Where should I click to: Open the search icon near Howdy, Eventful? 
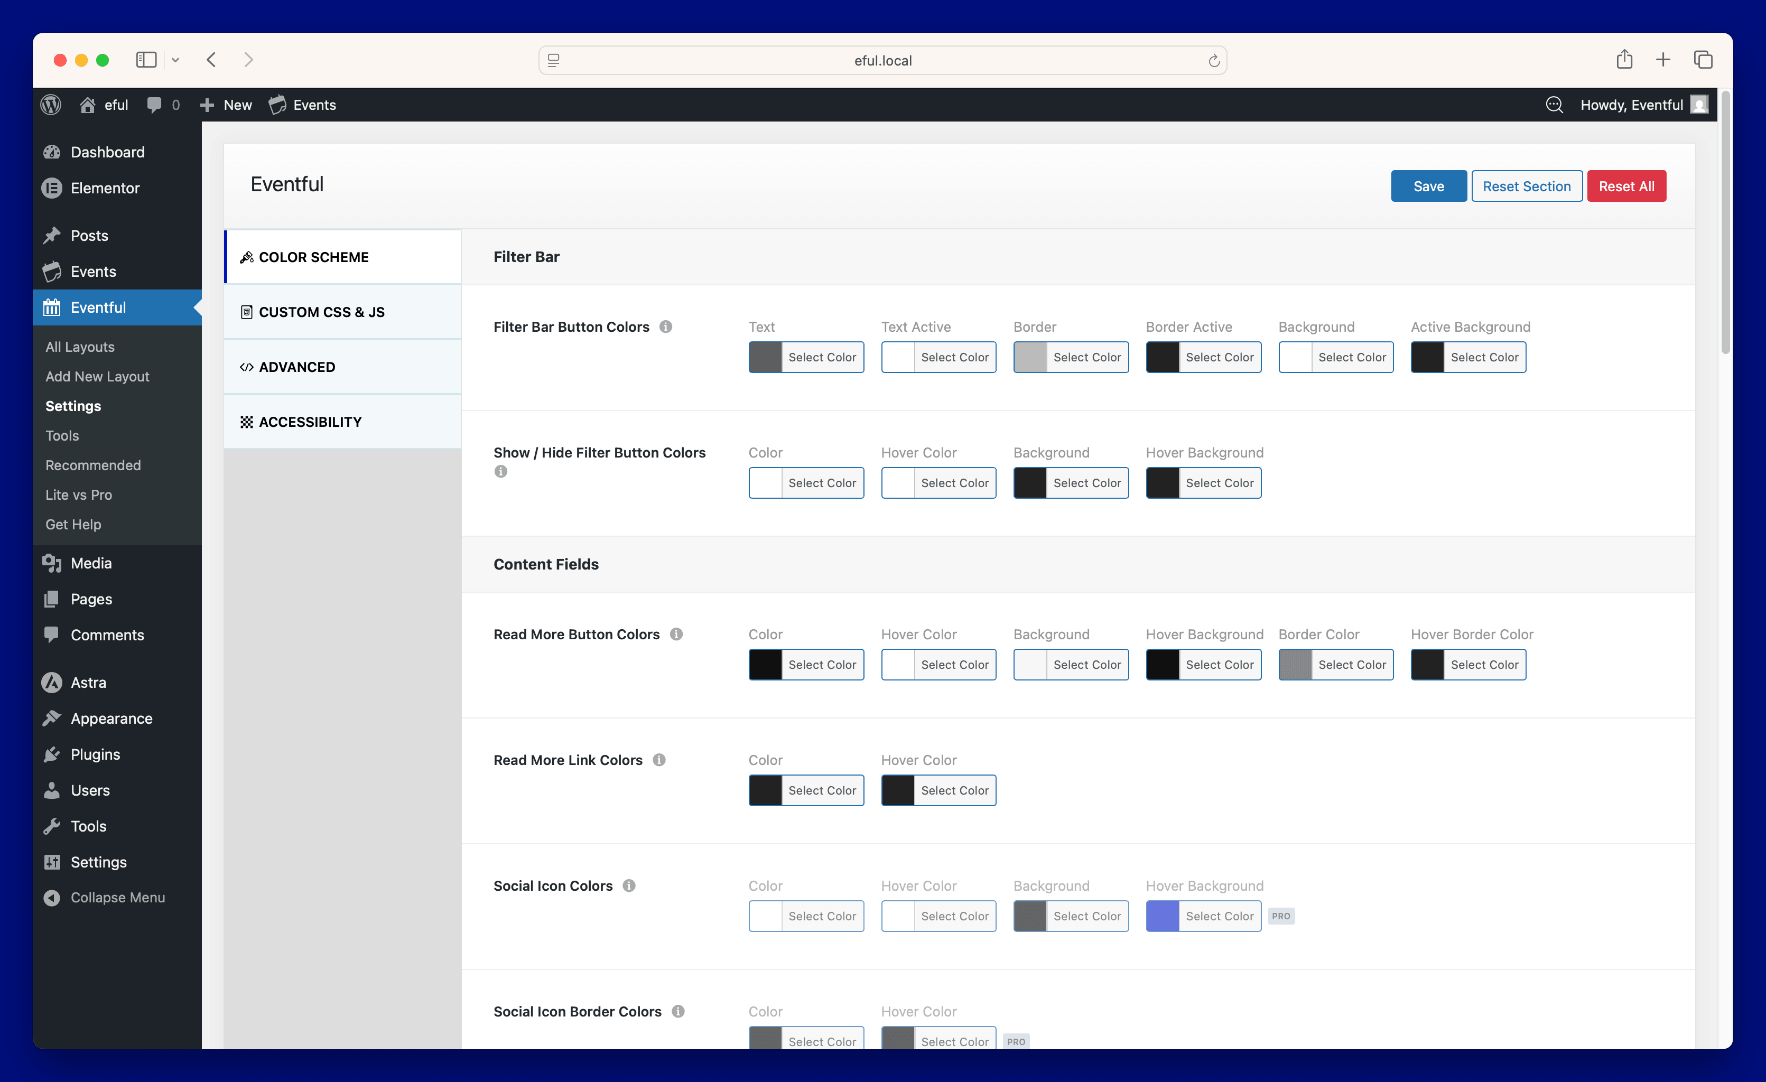pyautogui.click(x=1554, y=105)
